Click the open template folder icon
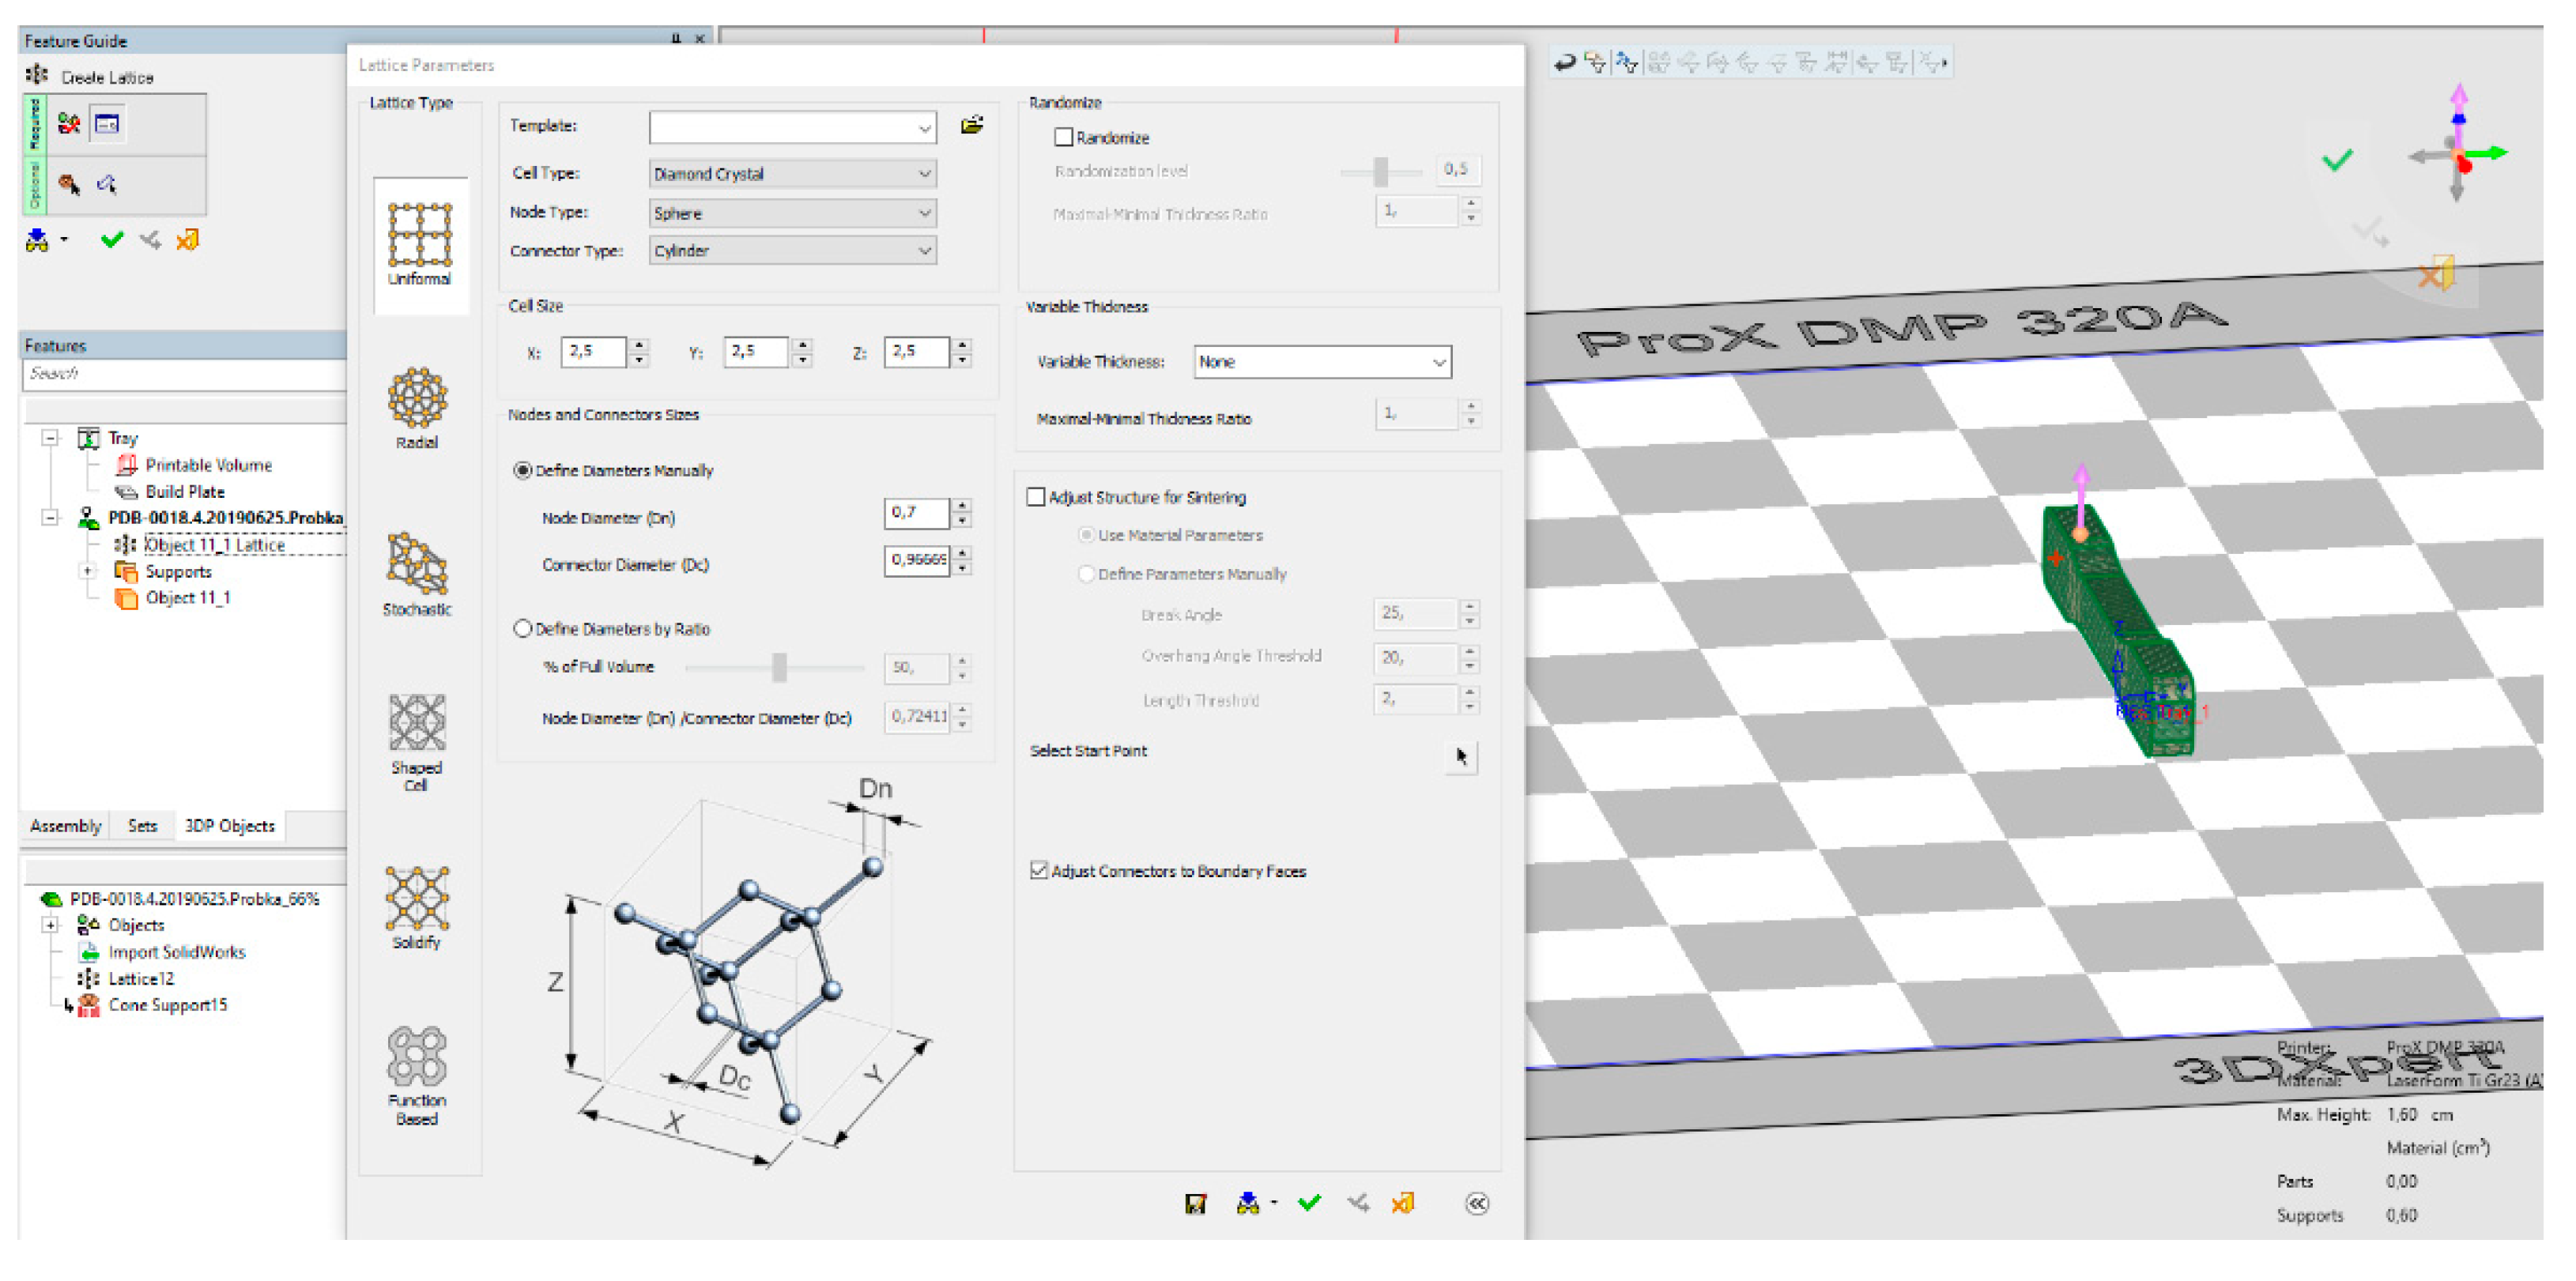Viewport: 2576px width, 1281px height. point(972,125)
